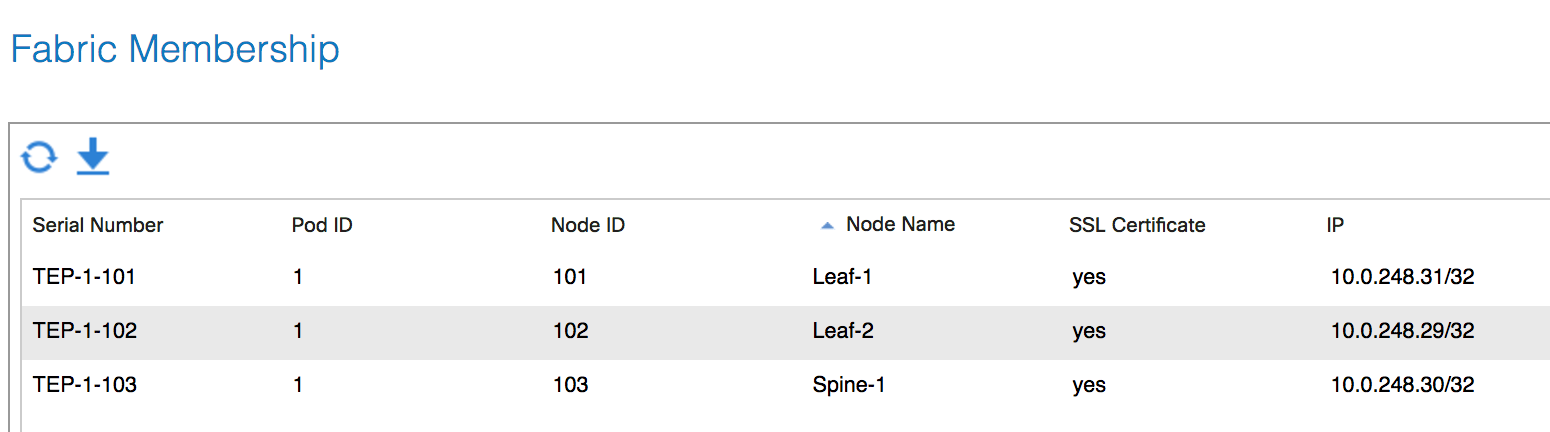Click the Fabric Membership page title
The height and width of the screenshot is (432, 1550).
pos(175,49)
